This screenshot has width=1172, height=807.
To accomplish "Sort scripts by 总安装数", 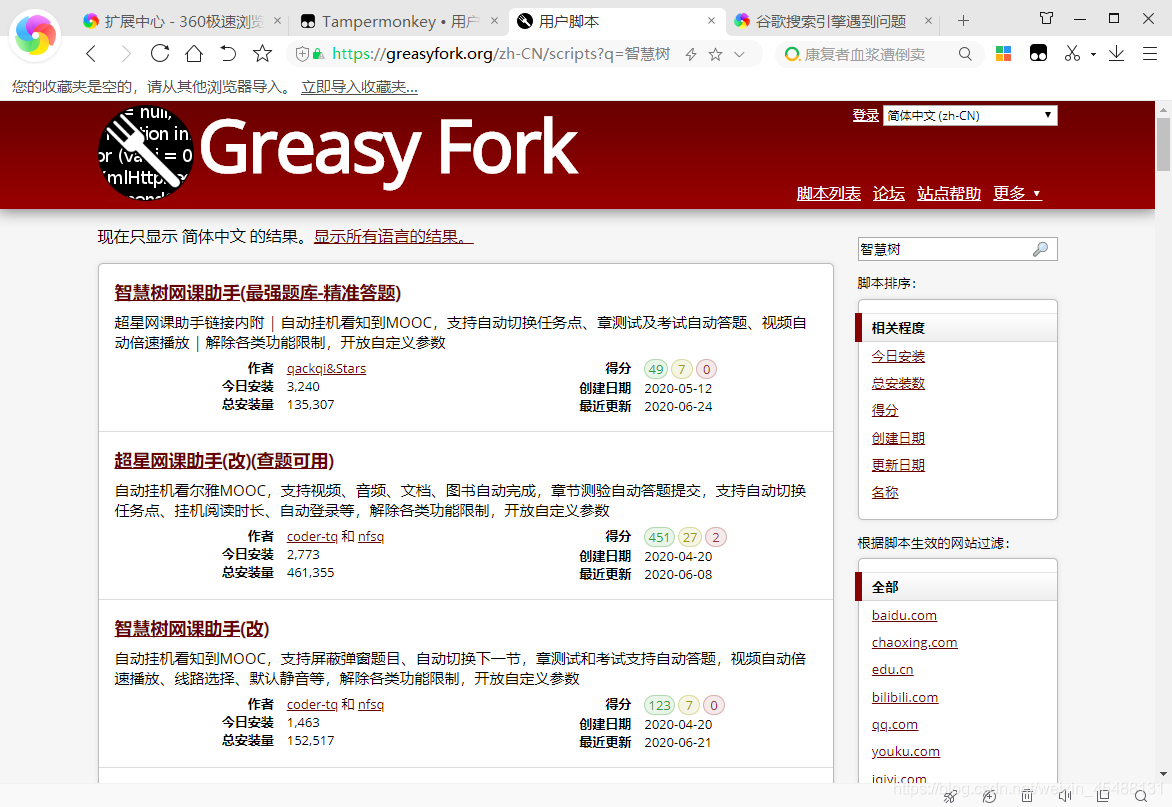I will point(898,383).
